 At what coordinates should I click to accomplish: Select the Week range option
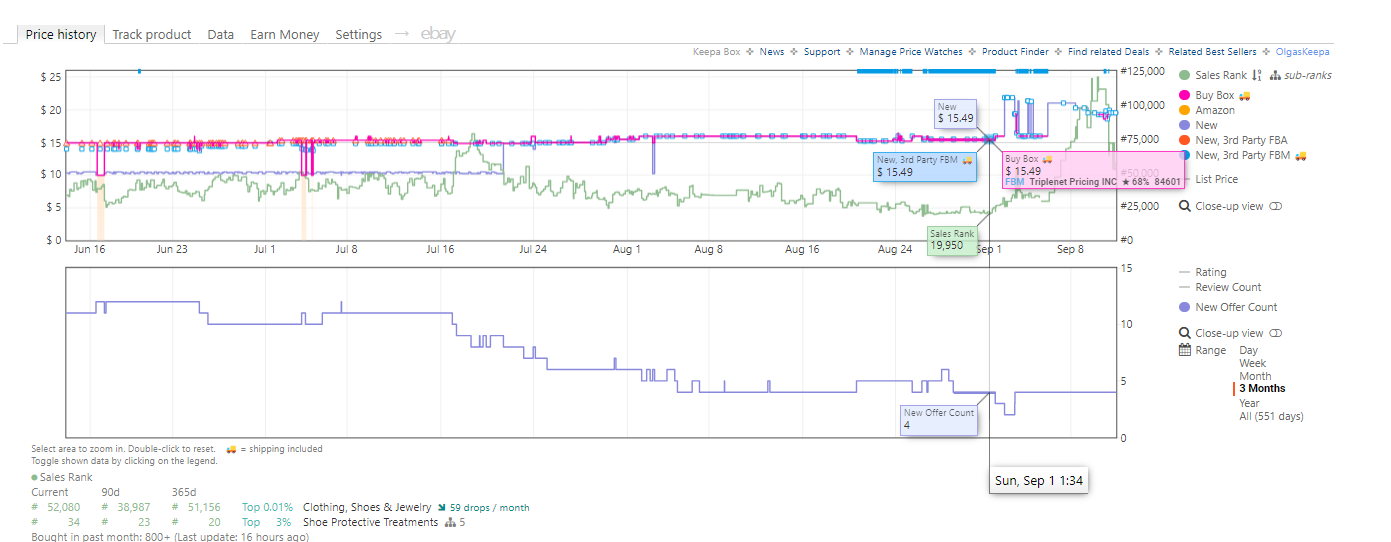pyautogui.click(x=1252, y=363)
